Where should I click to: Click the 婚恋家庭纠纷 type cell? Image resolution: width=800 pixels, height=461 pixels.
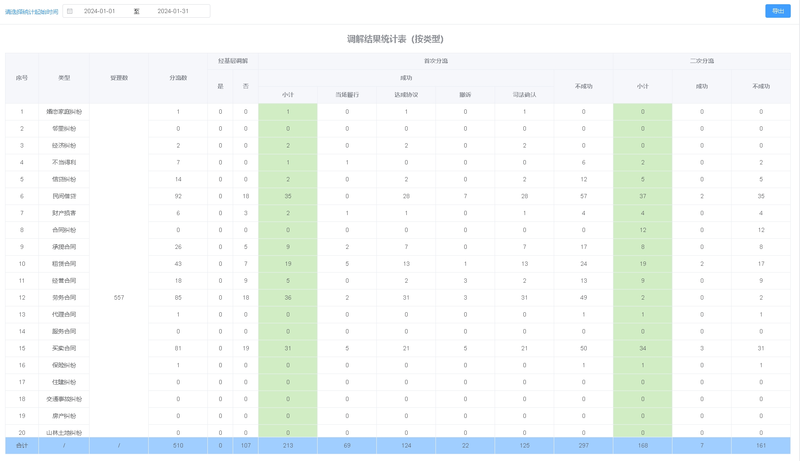click(x=64, y=112)
